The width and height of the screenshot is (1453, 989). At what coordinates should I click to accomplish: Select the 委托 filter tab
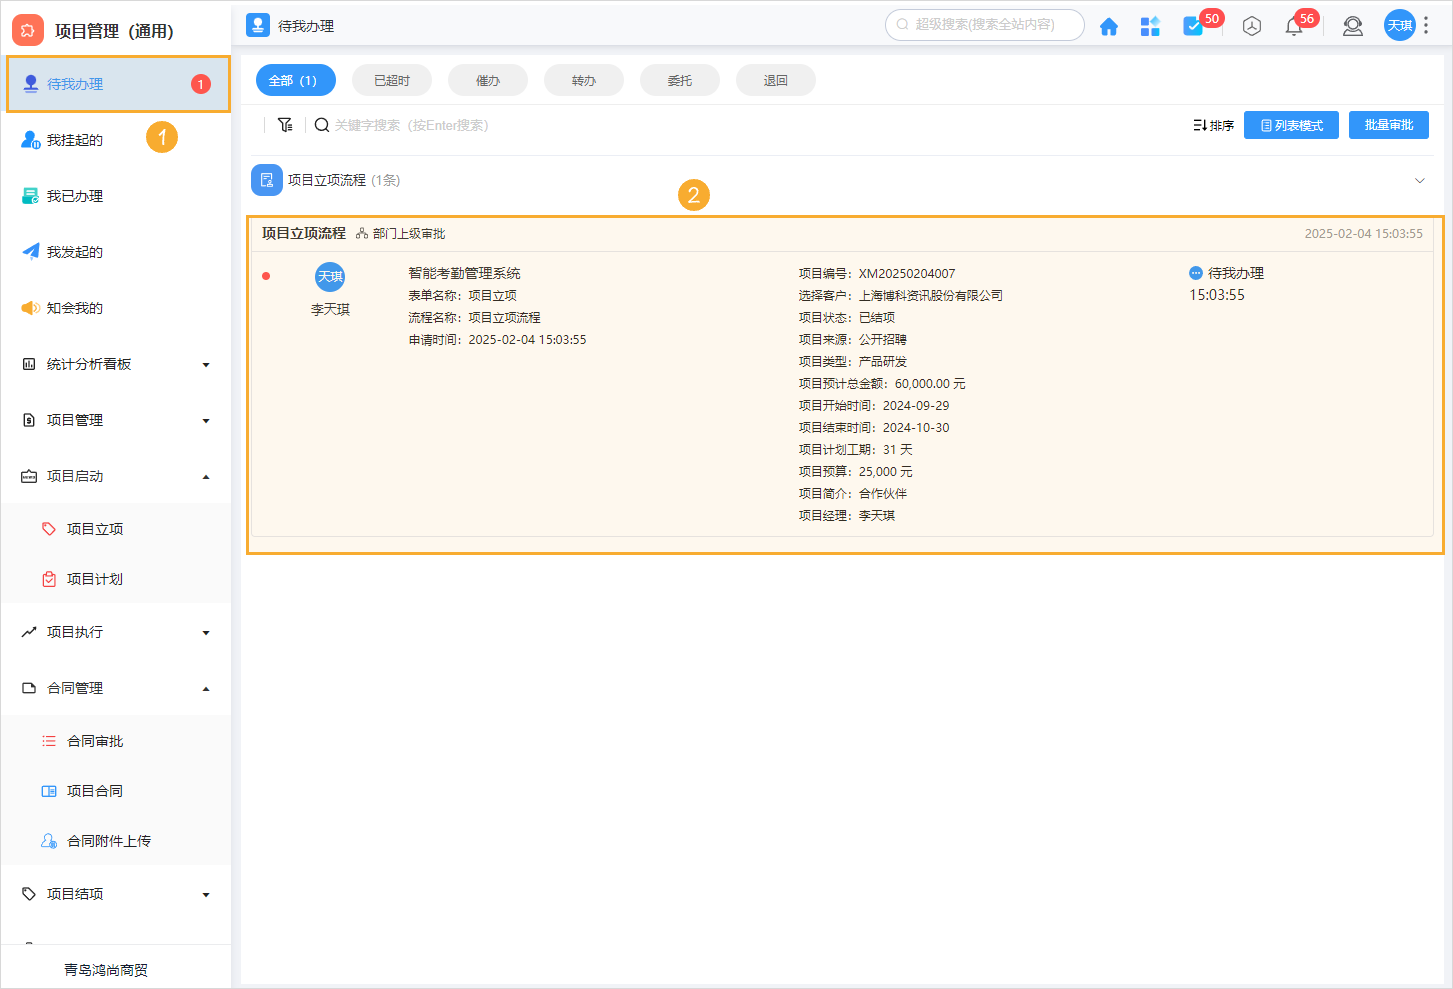click(x=679, y=79)
